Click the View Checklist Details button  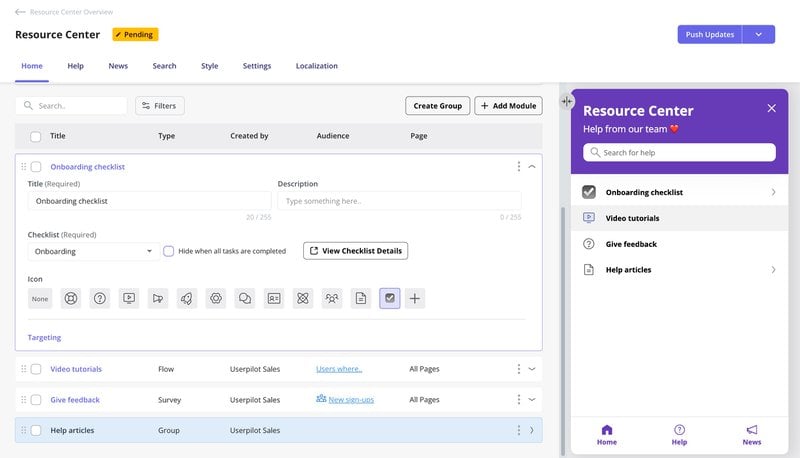[355, 251]
